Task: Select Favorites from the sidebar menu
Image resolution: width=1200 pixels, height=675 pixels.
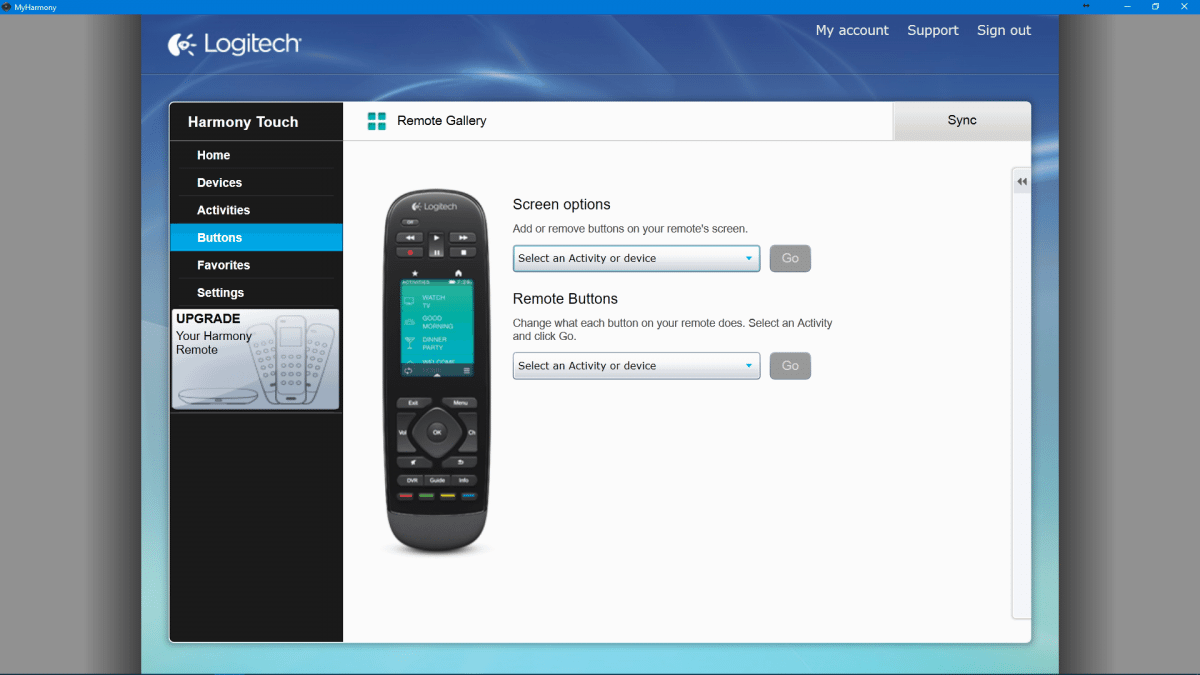Action: [223, 265]
